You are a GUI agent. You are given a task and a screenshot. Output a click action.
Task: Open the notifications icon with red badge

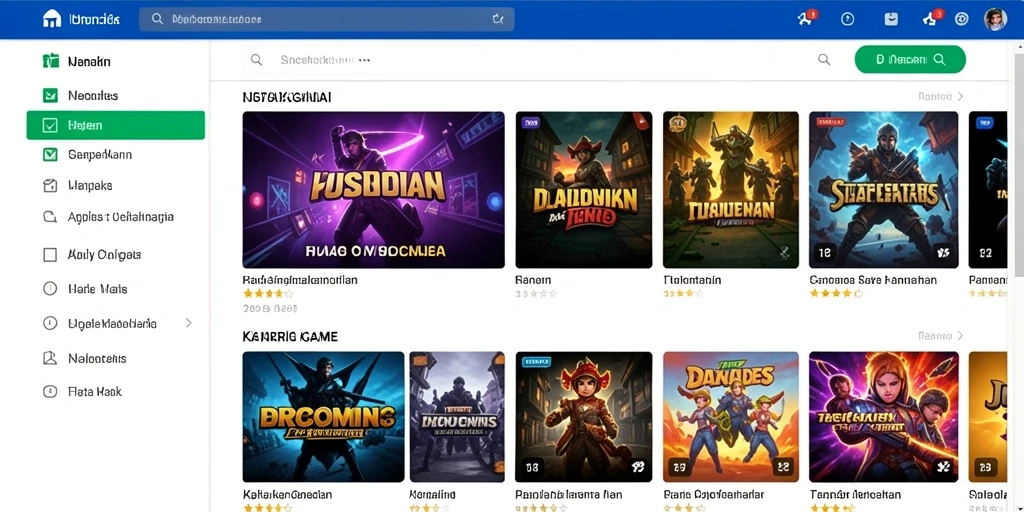[x=805, y=18]
